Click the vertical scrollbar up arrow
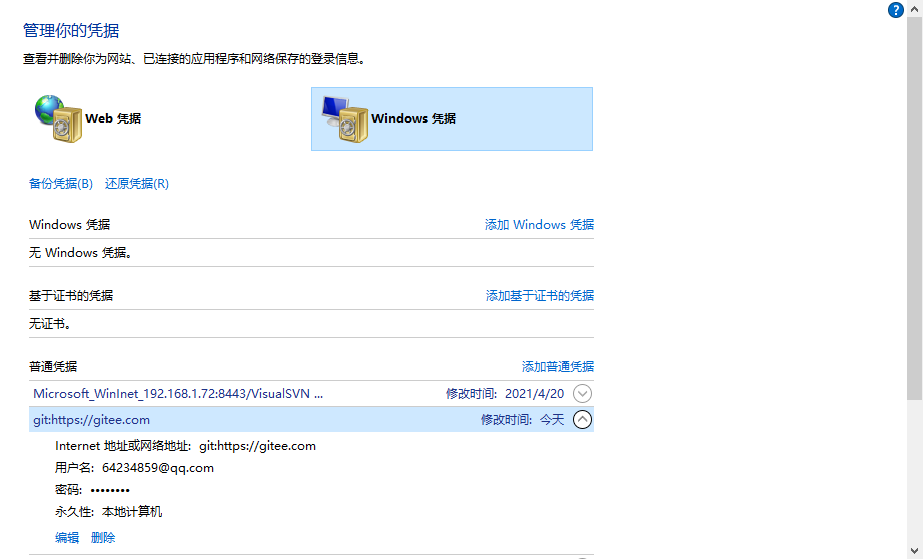The image size is (923, 559). (915, 8)
